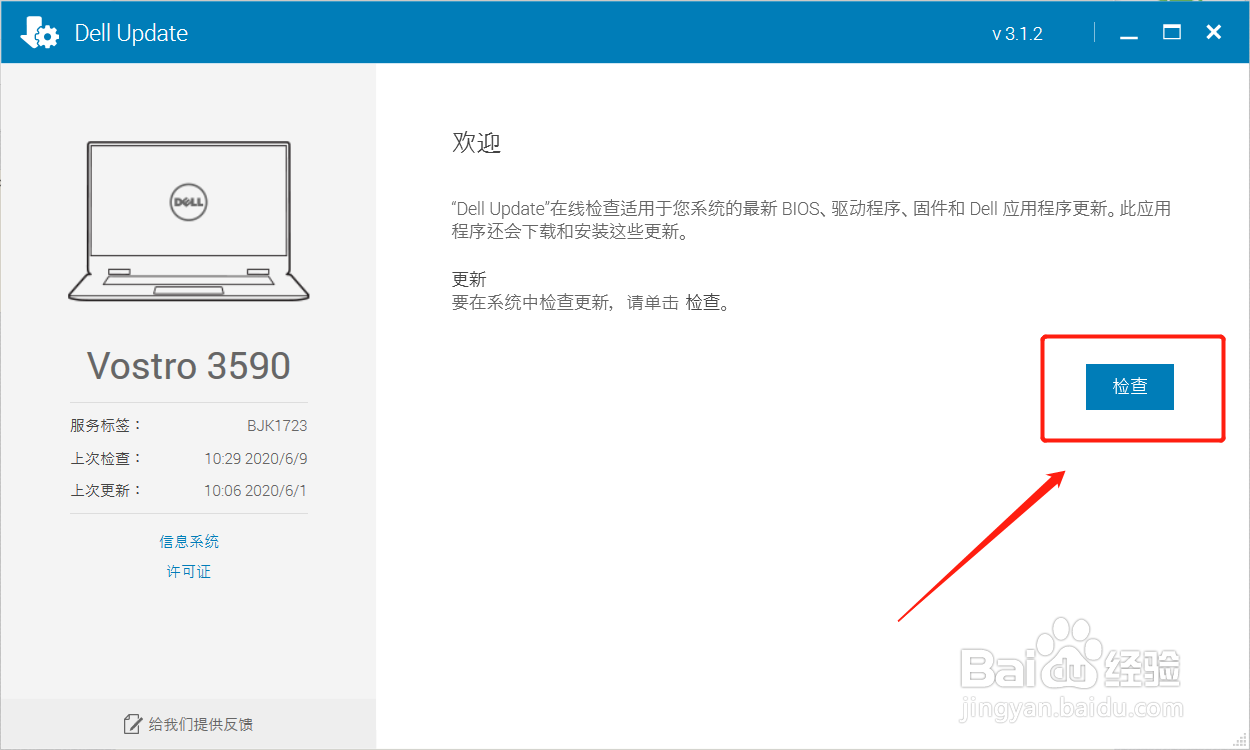This screenshot has width=1250, height=750.
Task: Click the version label v 3.1.2
Action: (x=1017, y=34)
